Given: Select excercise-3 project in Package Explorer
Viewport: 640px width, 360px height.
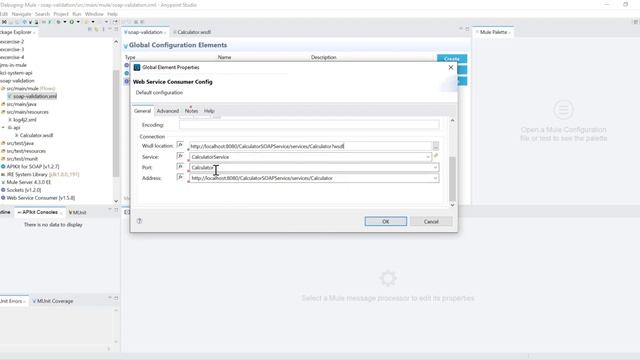Looking at the screenshot, I should (12, 49).
